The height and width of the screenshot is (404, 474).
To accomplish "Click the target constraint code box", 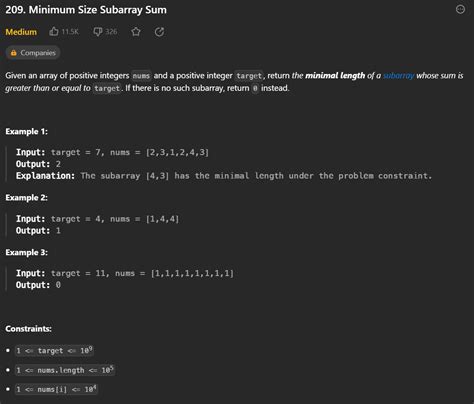I will (54, 351).
